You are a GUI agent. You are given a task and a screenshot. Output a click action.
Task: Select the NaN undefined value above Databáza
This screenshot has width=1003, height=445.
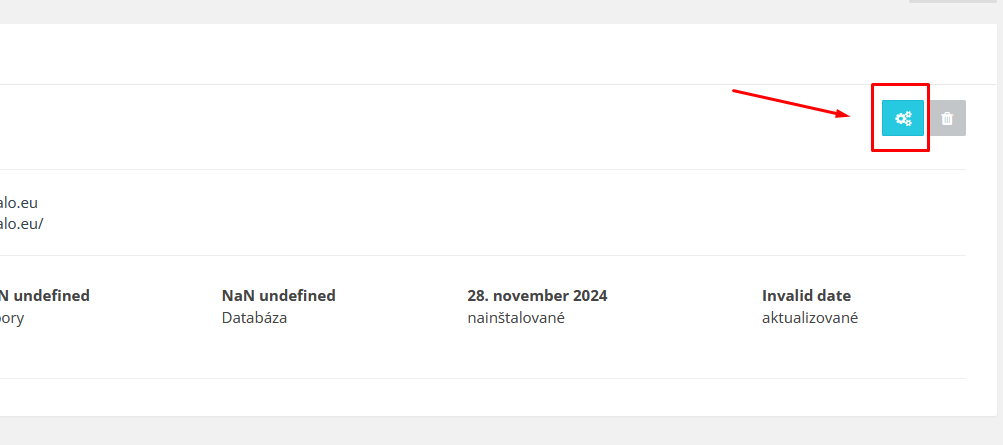point(278,296)
